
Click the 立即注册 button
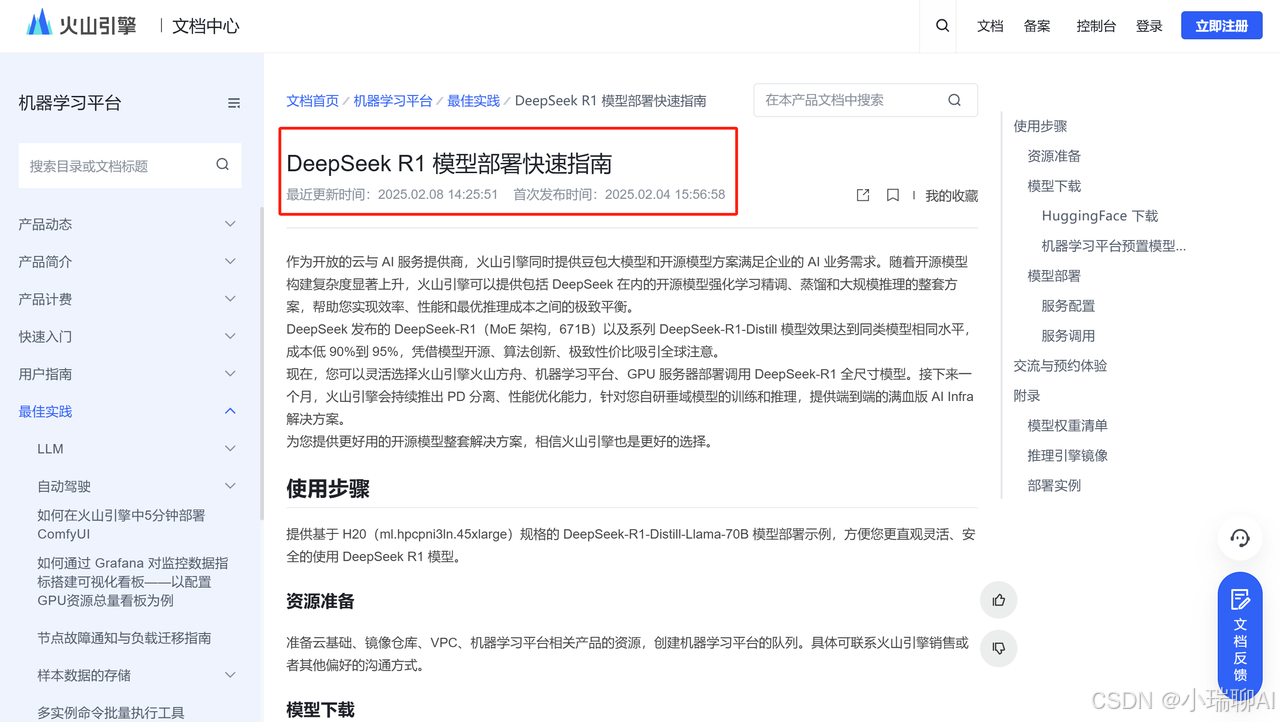pos(1221,26)
